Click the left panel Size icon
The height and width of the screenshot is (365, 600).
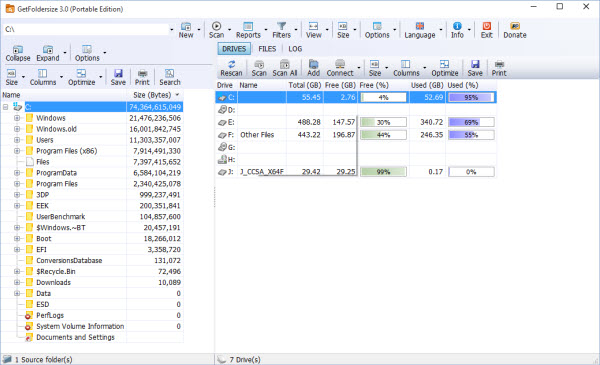pos(11,73)
